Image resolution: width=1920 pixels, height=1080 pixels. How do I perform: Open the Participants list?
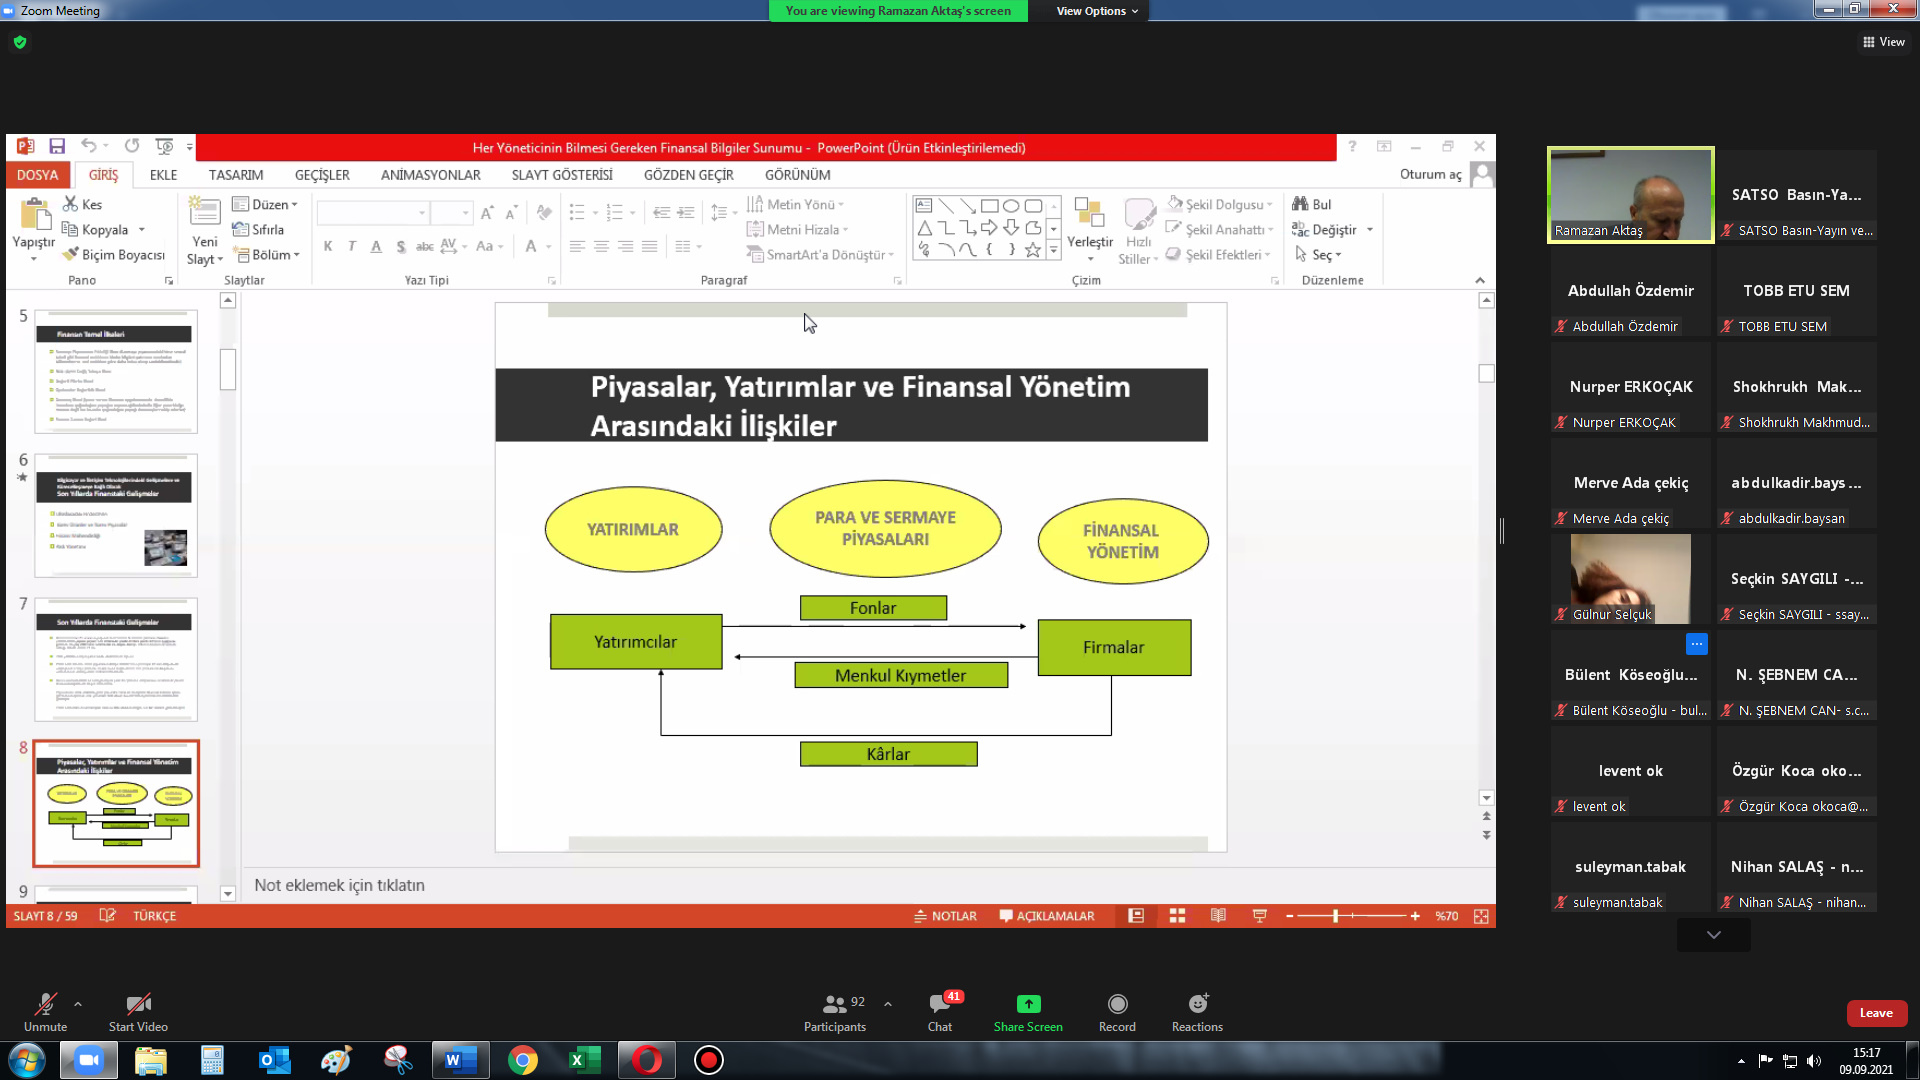coord(835,1010)
